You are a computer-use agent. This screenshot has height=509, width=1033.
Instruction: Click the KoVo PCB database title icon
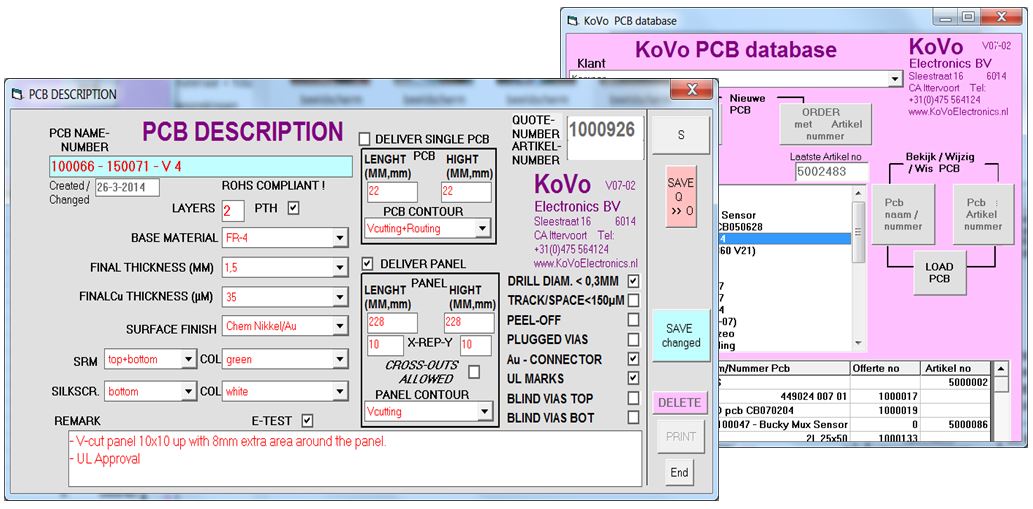(x=572, y=20)
